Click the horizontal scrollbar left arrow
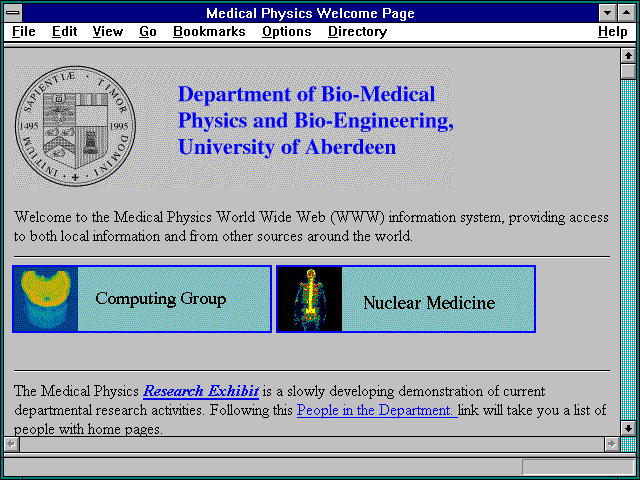The image size is (640, 480). point(12,444)
